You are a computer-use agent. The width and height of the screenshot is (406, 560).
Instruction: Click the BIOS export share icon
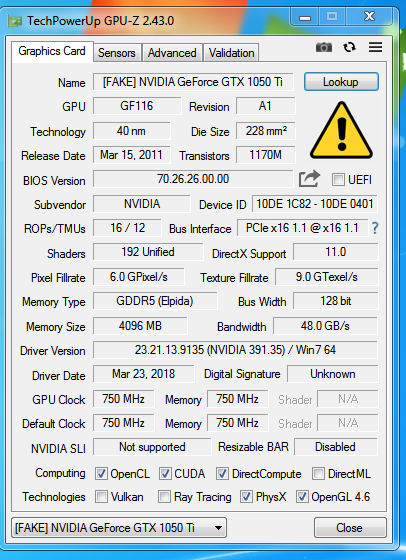309,179
